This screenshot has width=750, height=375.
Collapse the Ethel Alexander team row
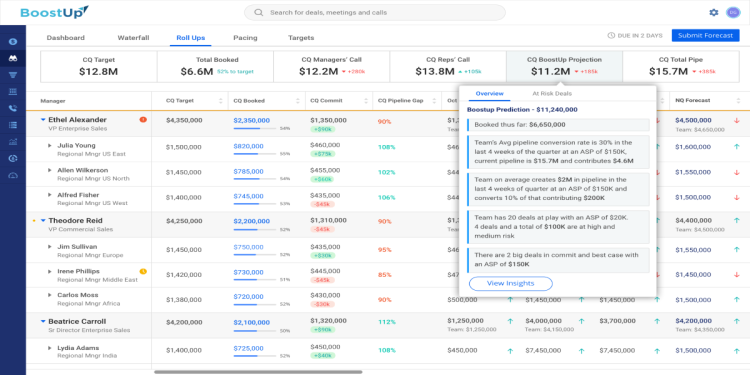point(43,120)
